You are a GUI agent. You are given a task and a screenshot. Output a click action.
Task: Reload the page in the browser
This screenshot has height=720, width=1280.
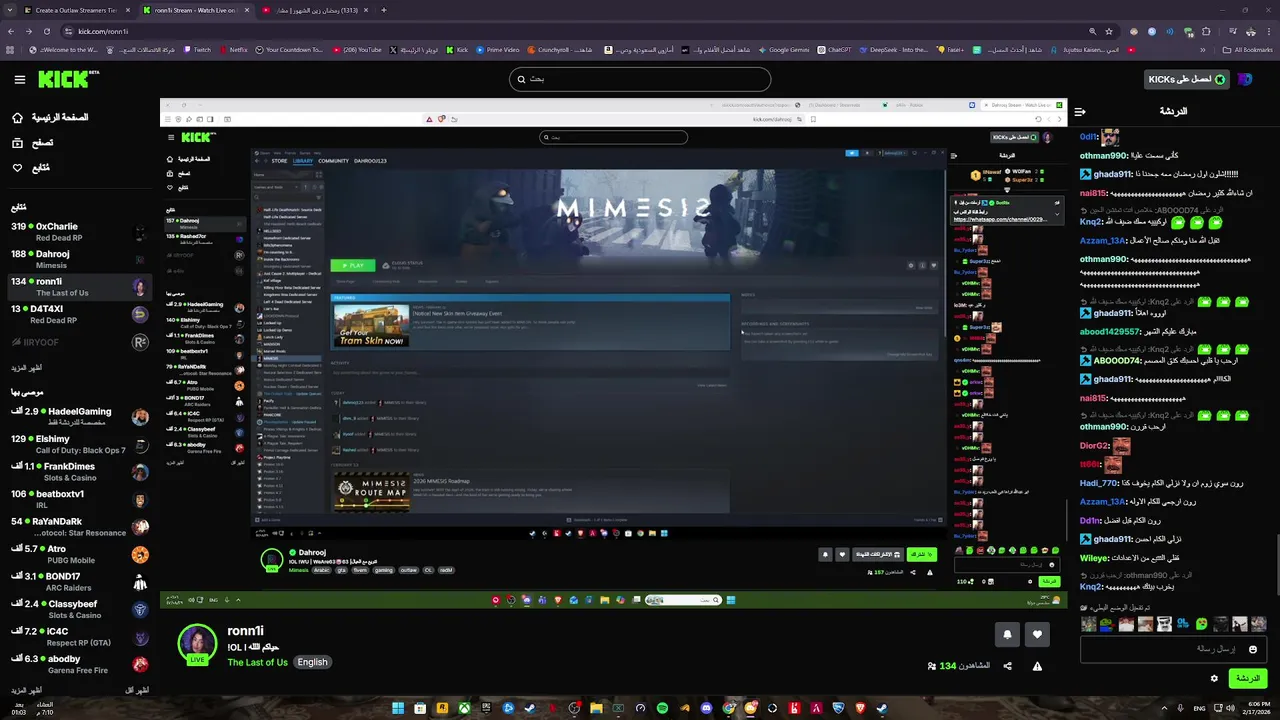click(x=46, y=31)
